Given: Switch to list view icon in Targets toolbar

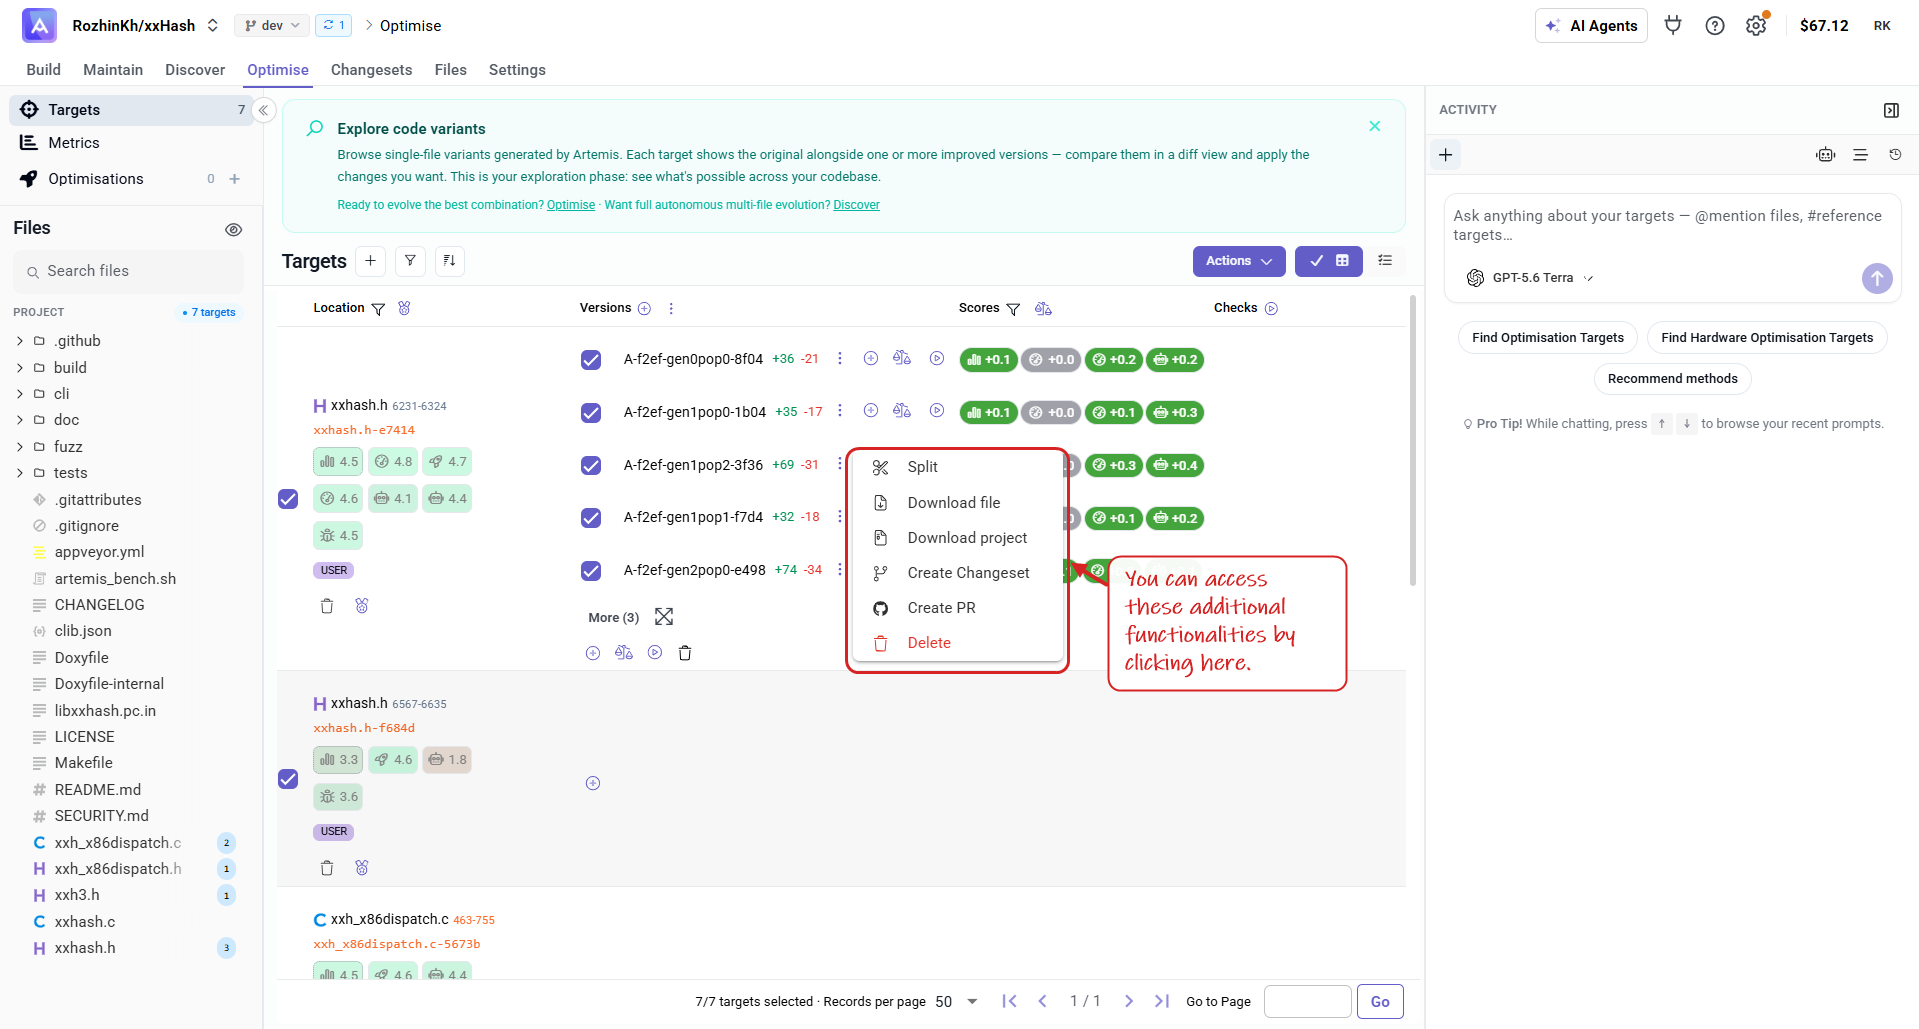Looking at the screenshot, I should tap(1385, 261).
